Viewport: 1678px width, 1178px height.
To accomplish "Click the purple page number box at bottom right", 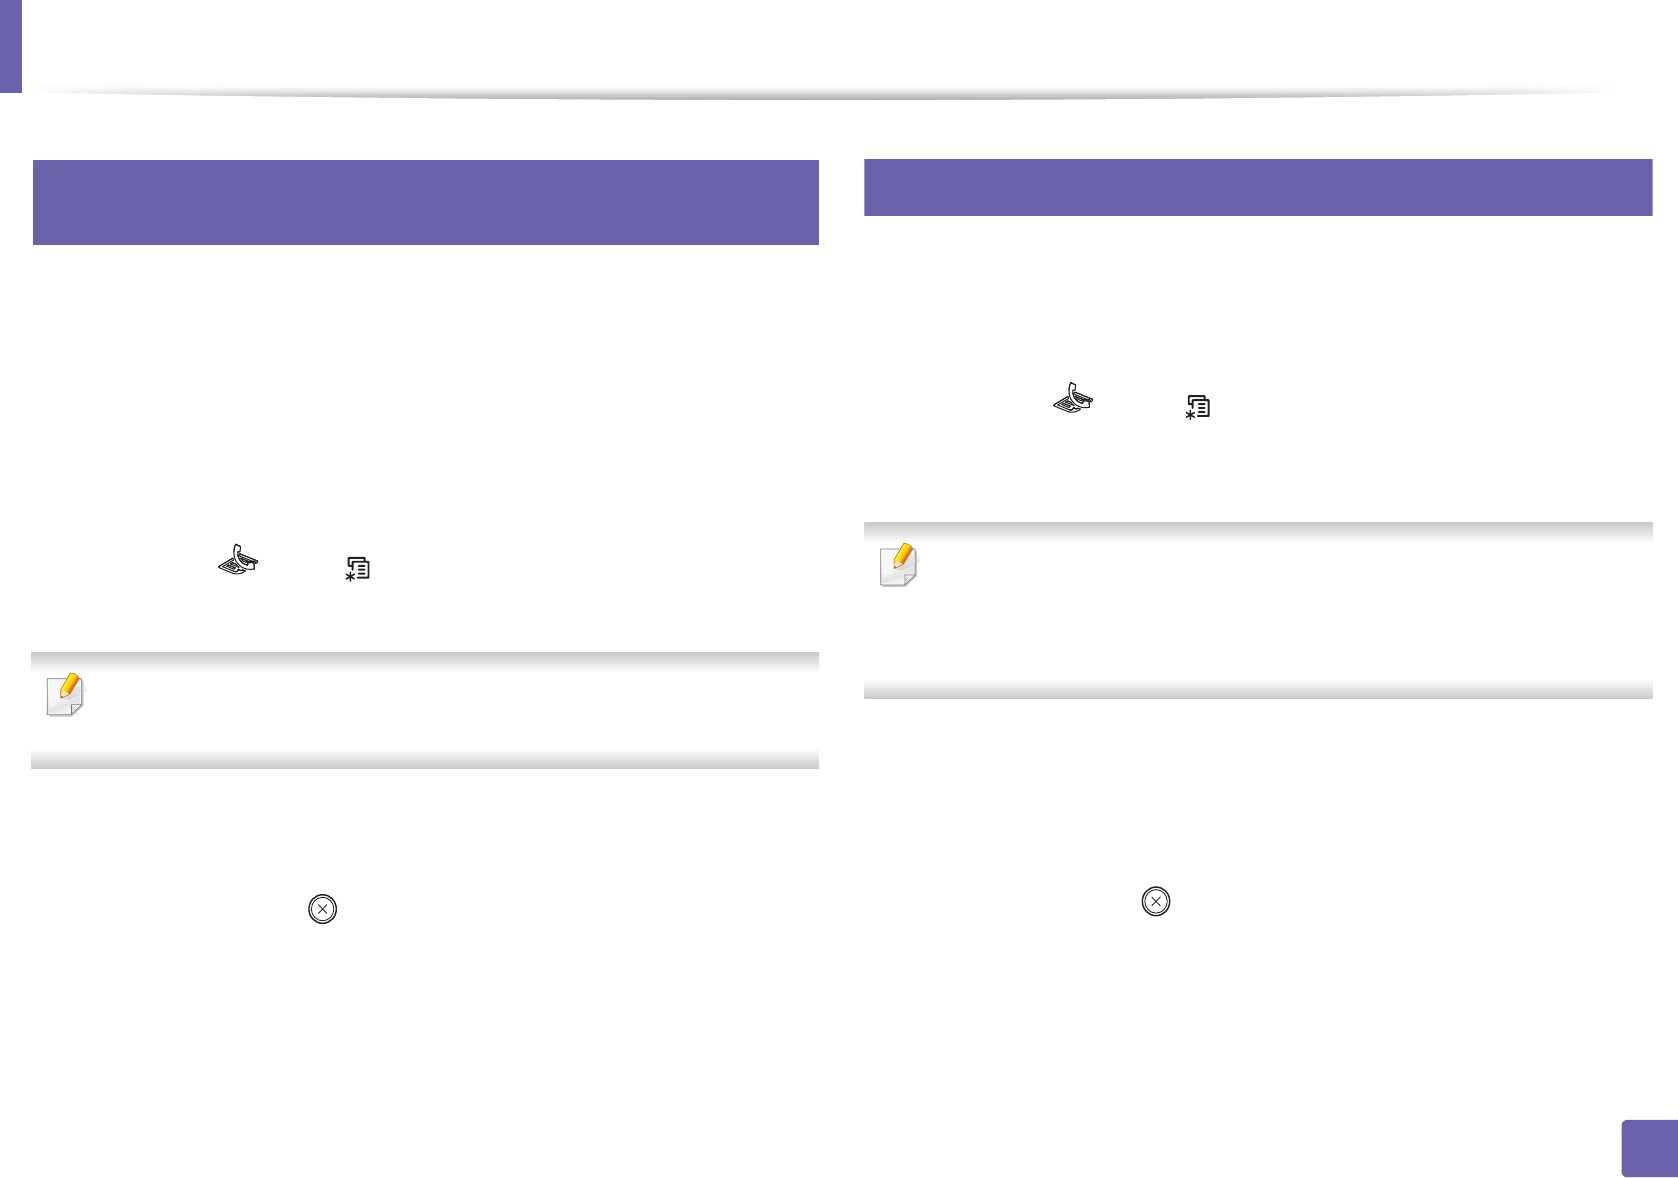I will point(1648,1148).
